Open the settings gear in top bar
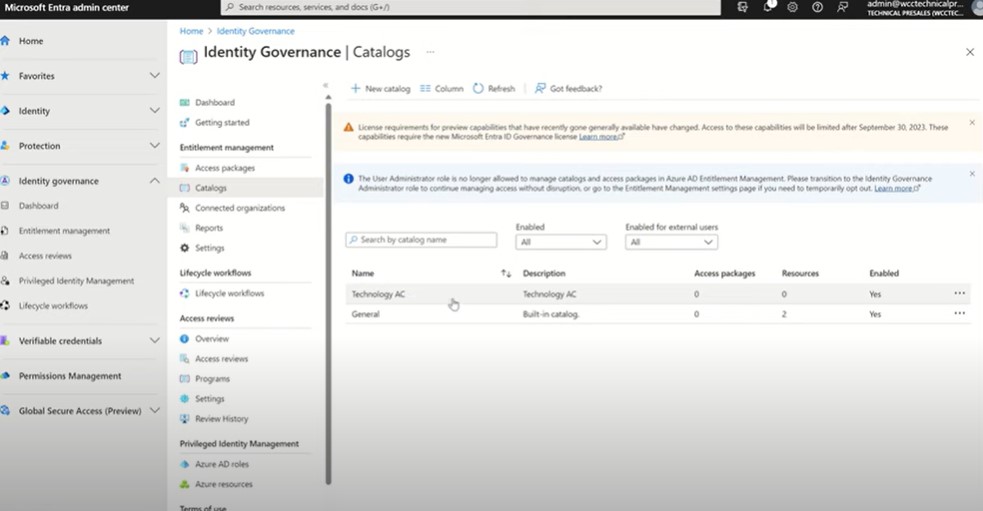The image size is (983, 511). click(792, 7)
